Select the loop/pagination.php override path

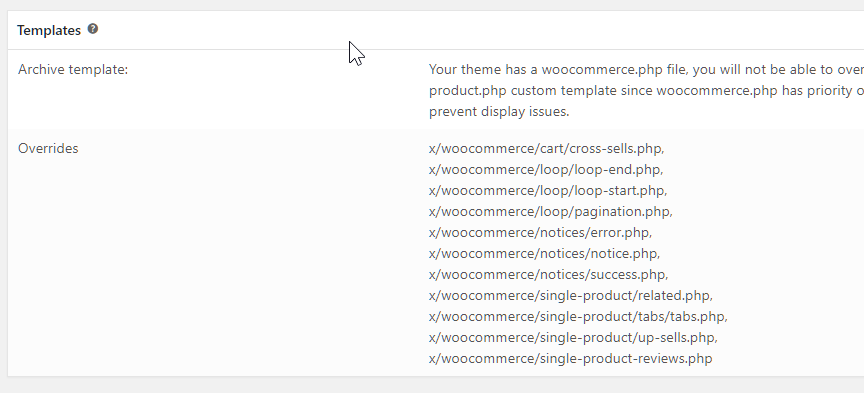tap(550, 212)
